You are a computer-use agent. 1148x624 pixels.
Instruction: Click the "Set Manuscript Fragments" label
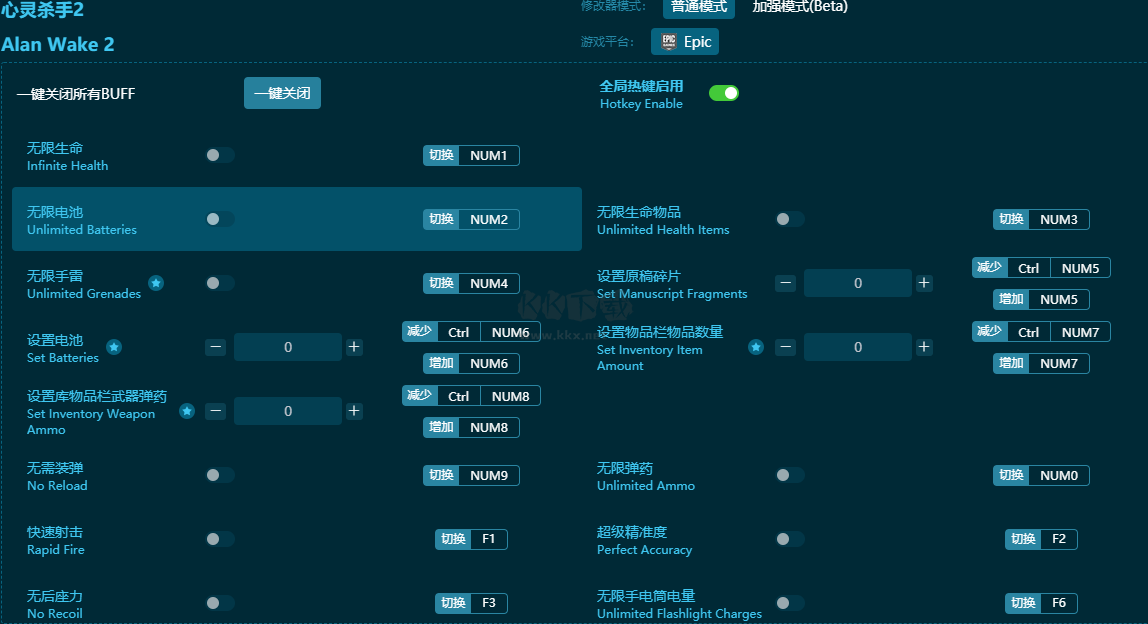pyautogui.click(x=672, y=294)
